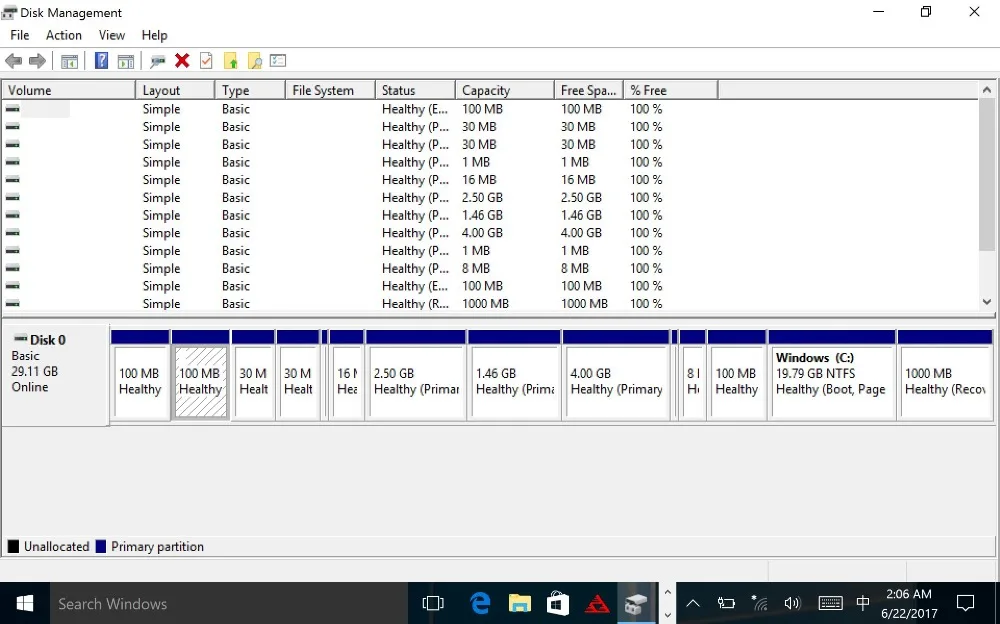Switch the input method with the 中 indicator
Image resolution: width=1000 pixels, height=624 pixels.
863,603
